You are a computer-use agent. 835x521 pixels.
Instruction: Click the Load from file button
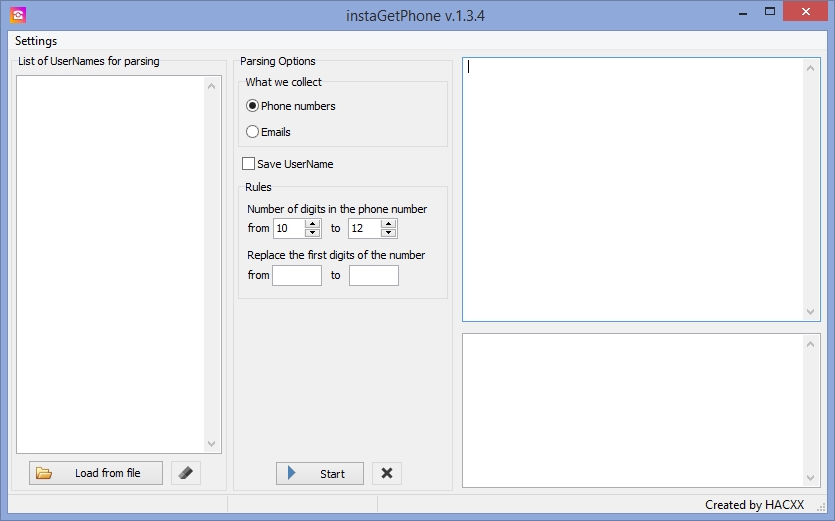click(96, 473)
